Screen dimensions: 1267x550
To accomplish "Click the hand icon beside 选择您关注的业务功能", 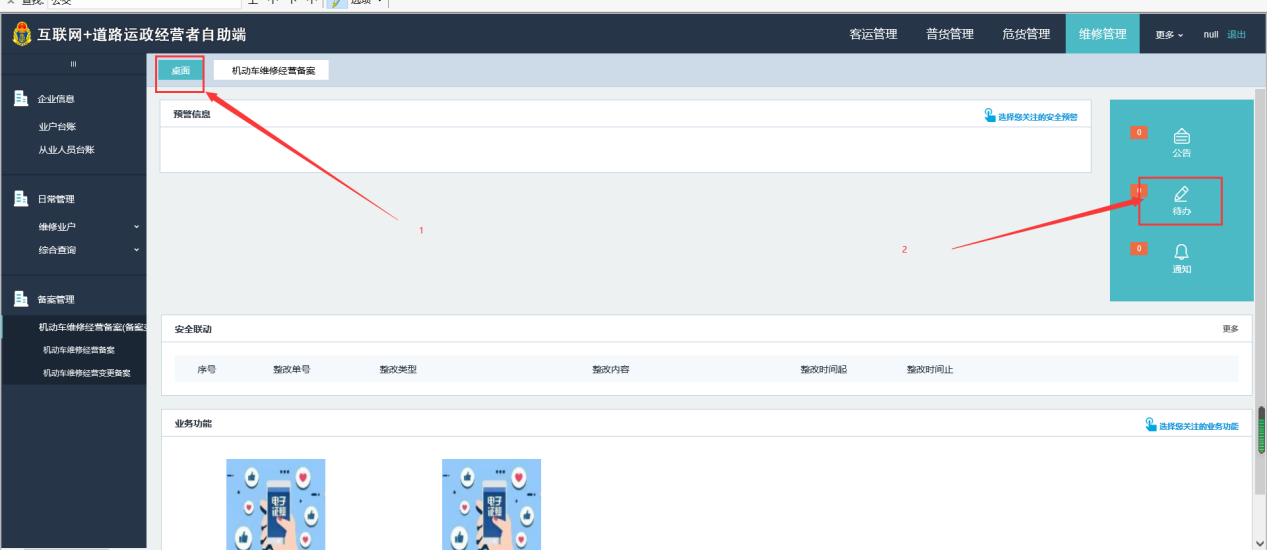I will click(1150, 425).
